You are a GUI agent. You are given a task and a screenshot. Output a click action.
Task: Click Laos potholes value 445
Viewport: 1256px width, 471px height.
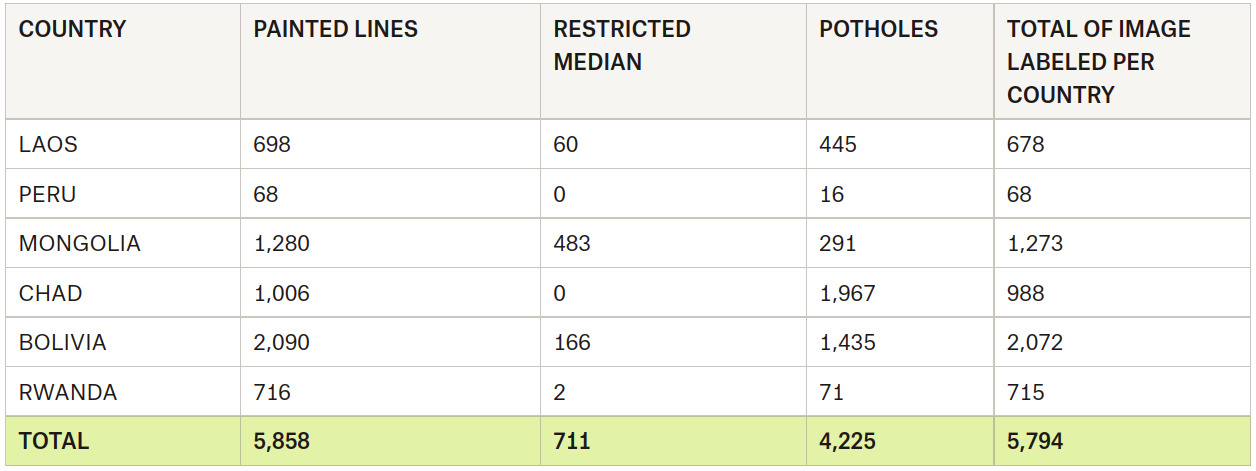(x=838, y=144)
